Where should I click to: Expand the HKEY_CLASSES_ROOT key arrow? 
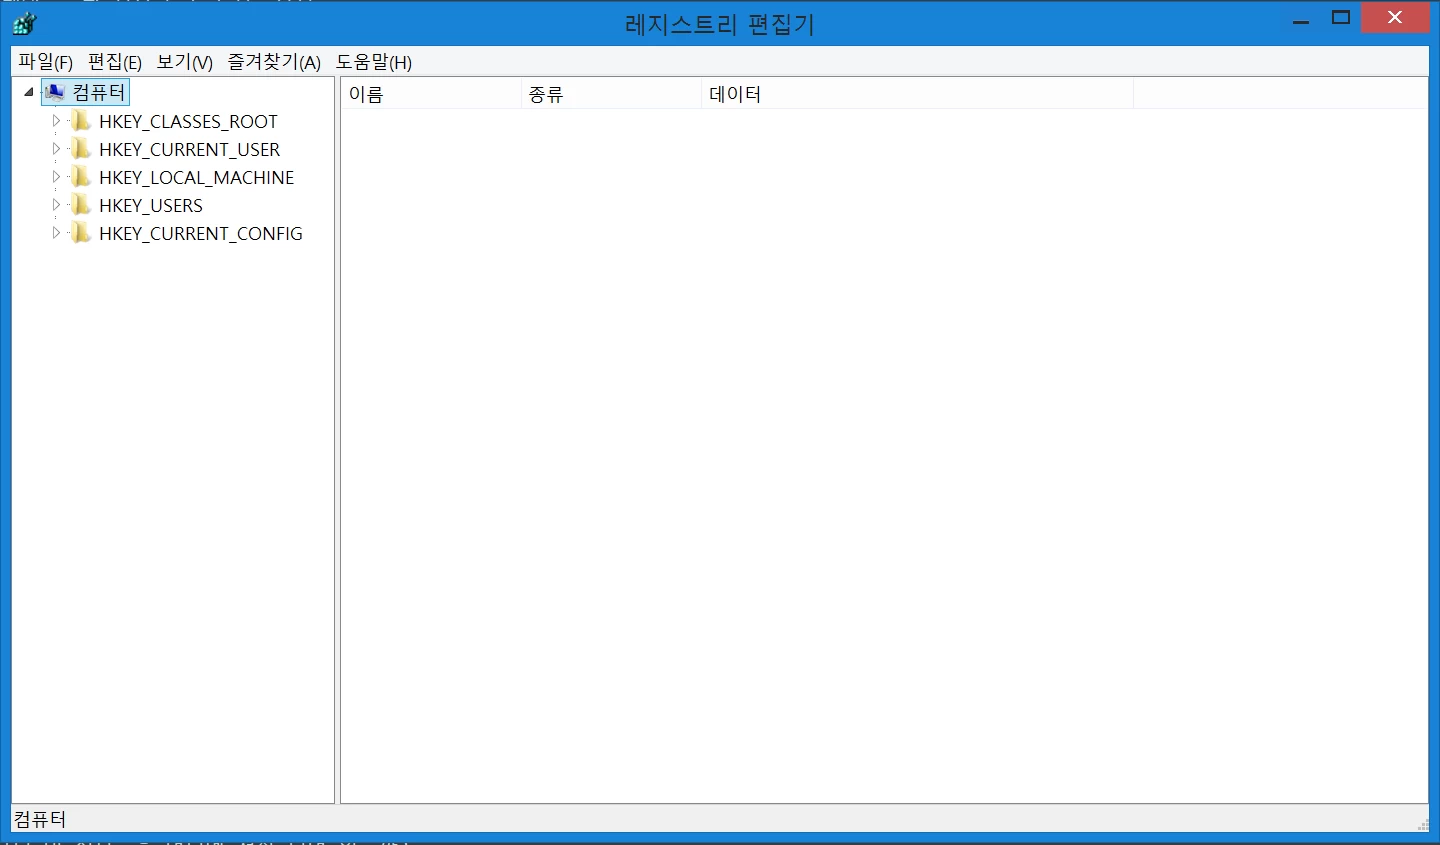[x=56, y=121]
